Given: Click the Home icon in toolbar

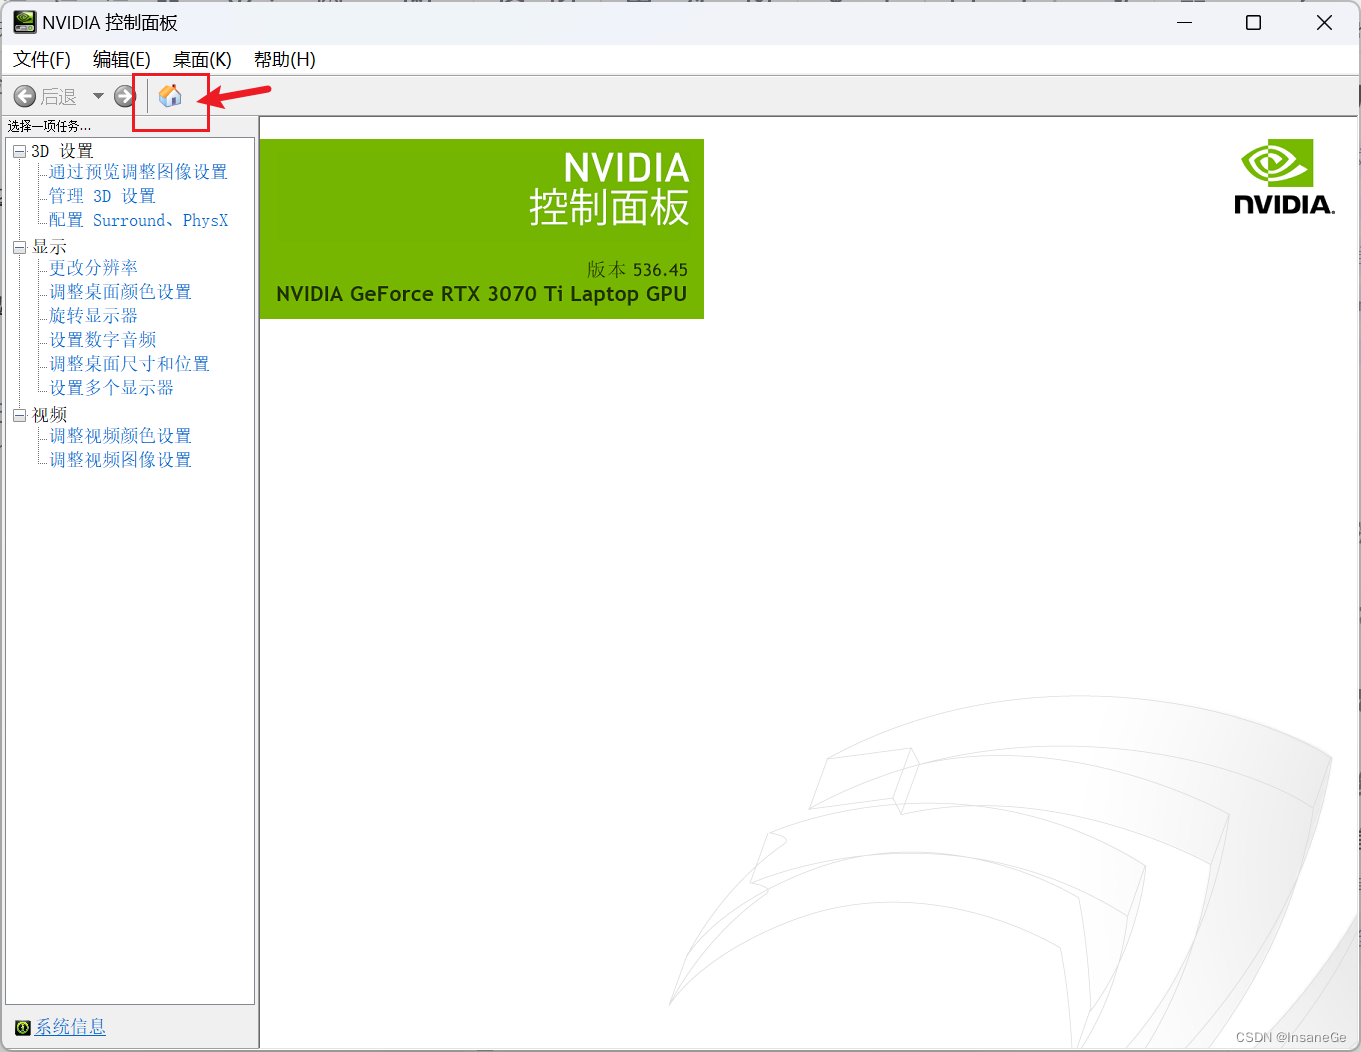Looking at the screenshot, I should click(170, 96).
